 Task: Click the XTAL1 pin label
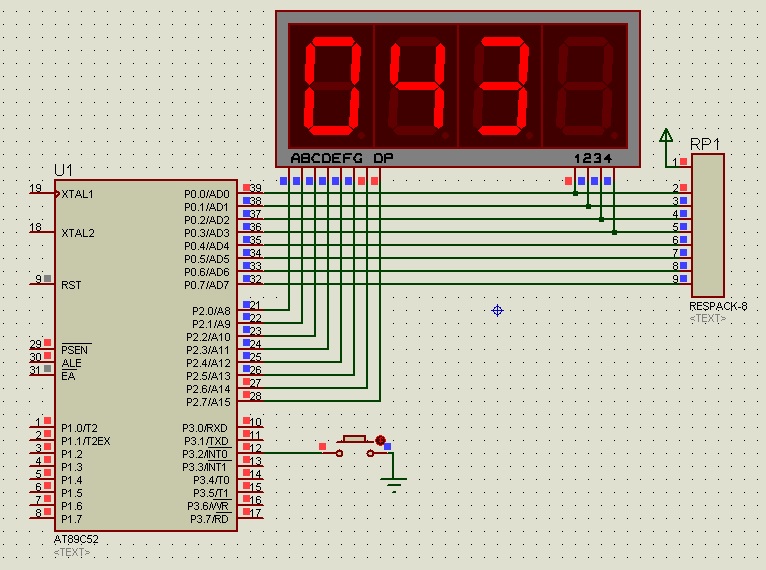(77, 194)
